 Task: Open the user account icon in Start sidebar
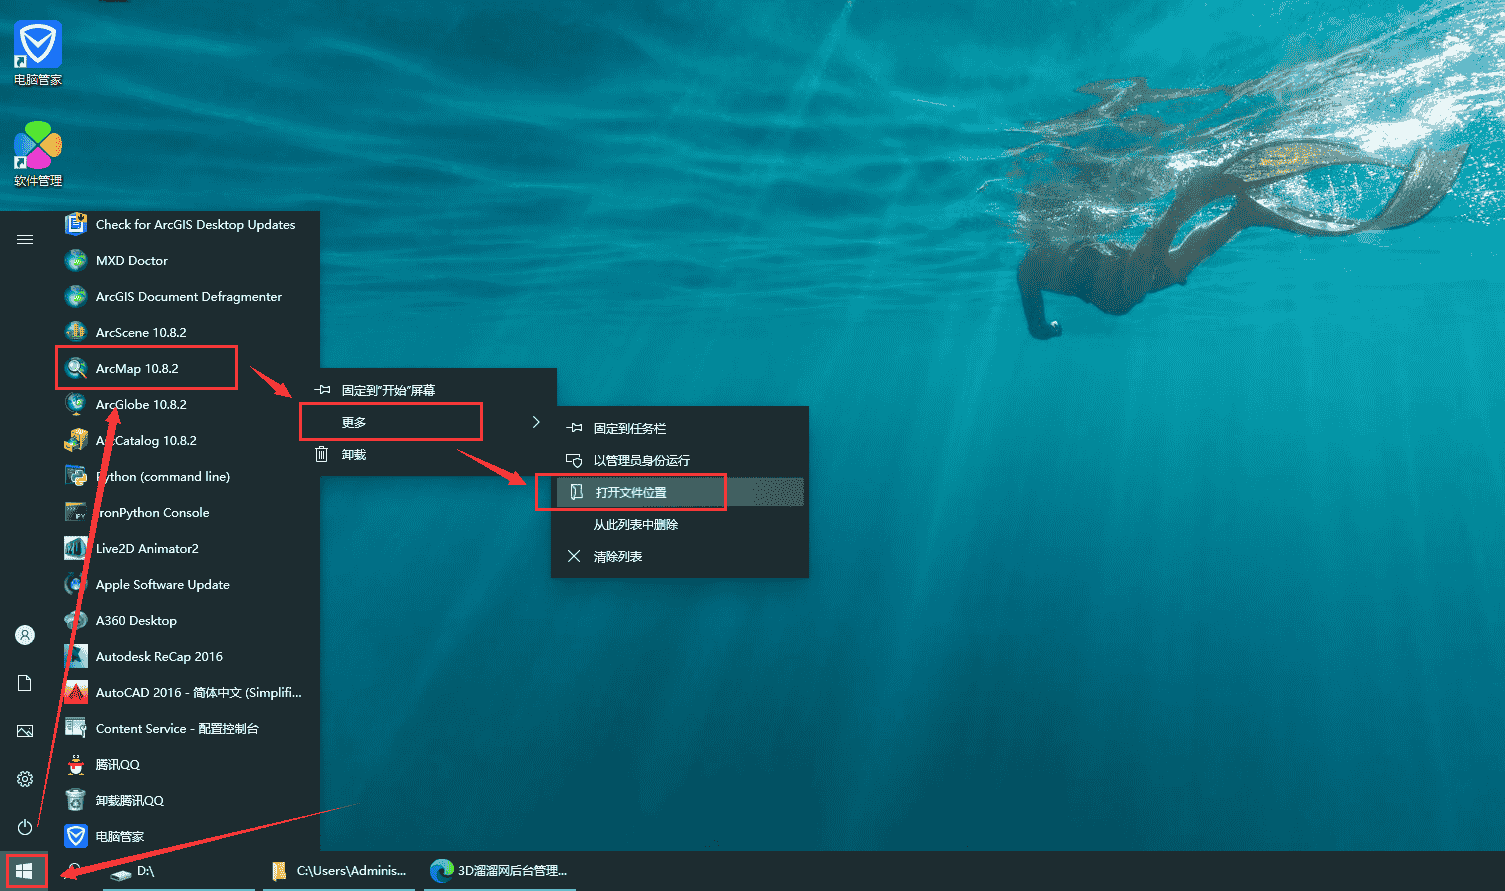(25, 635)
